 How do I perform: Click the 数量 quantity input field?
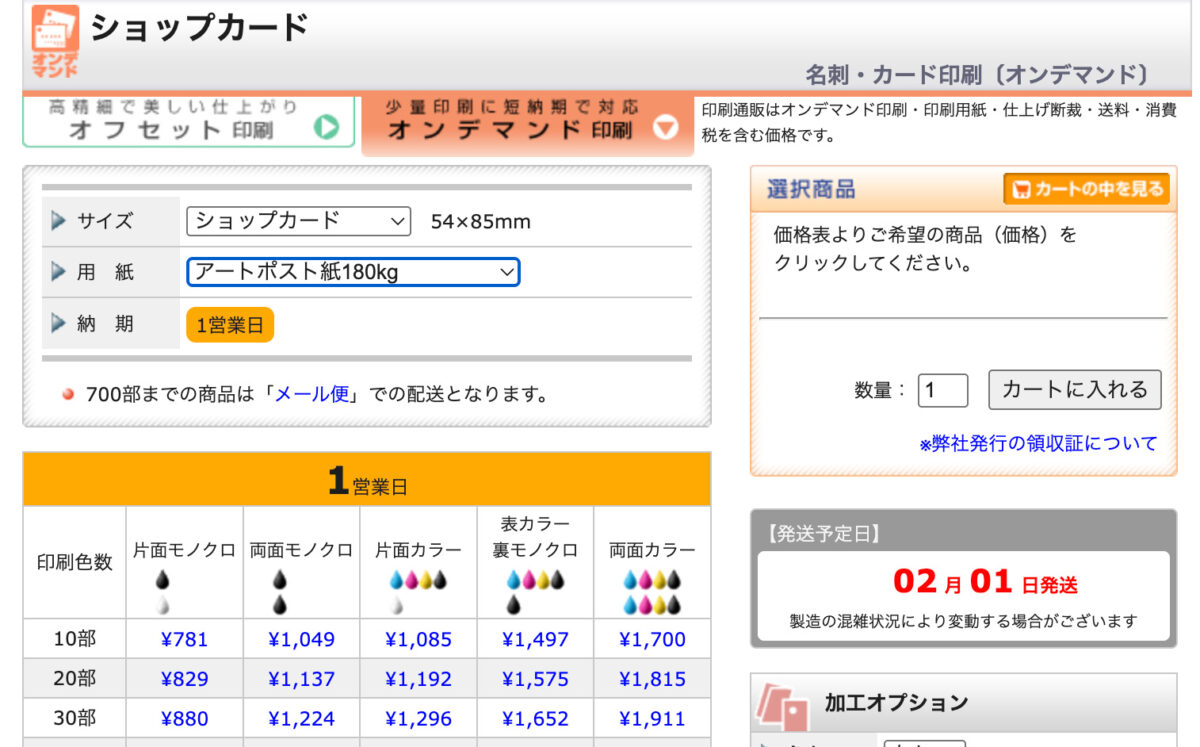942,390
